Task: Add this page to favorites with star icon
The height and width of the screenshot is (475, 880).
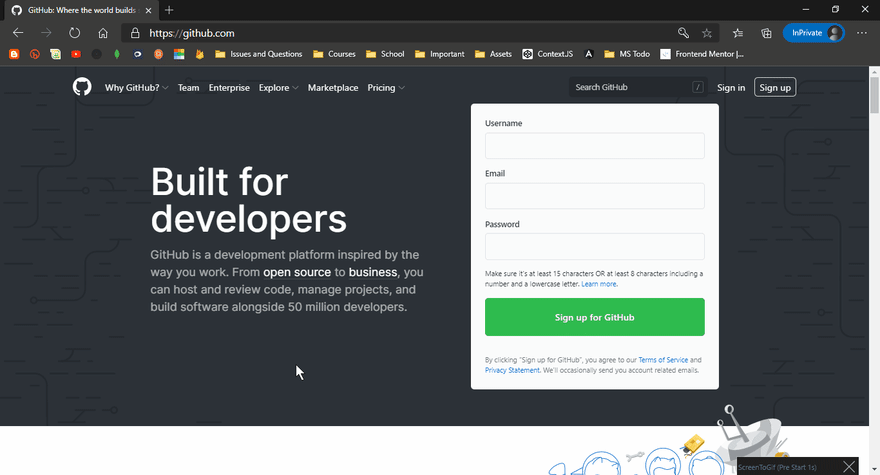Action: 707,33
